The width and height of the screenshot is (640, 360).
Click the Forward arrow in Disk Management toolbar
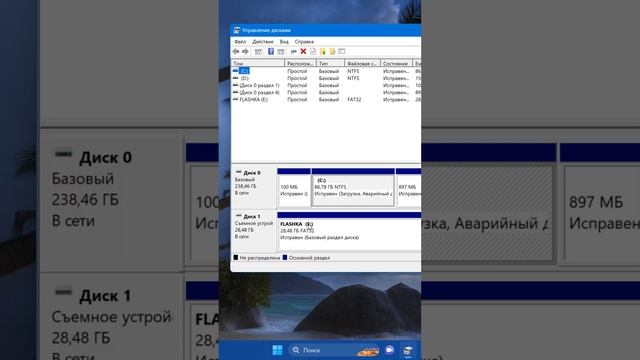tap(245, 51)
